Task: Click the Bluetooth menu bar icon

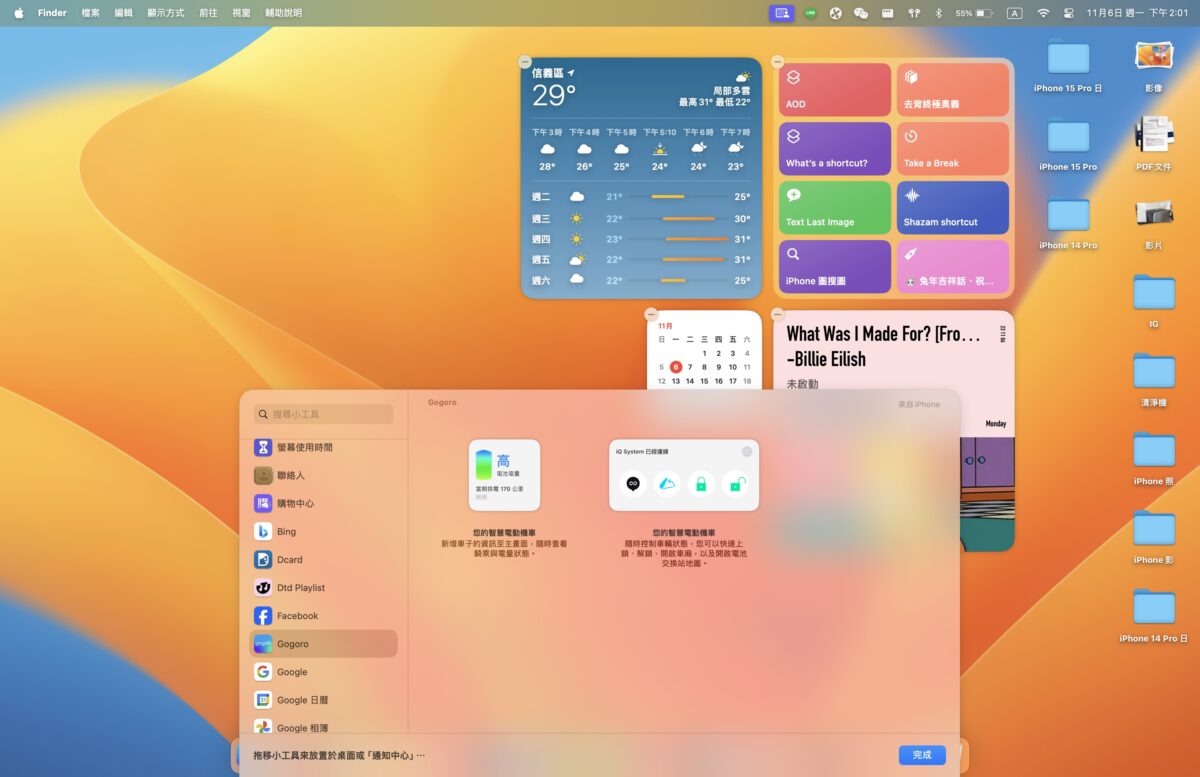Action: pyautogui.click(x=938, y=13)
